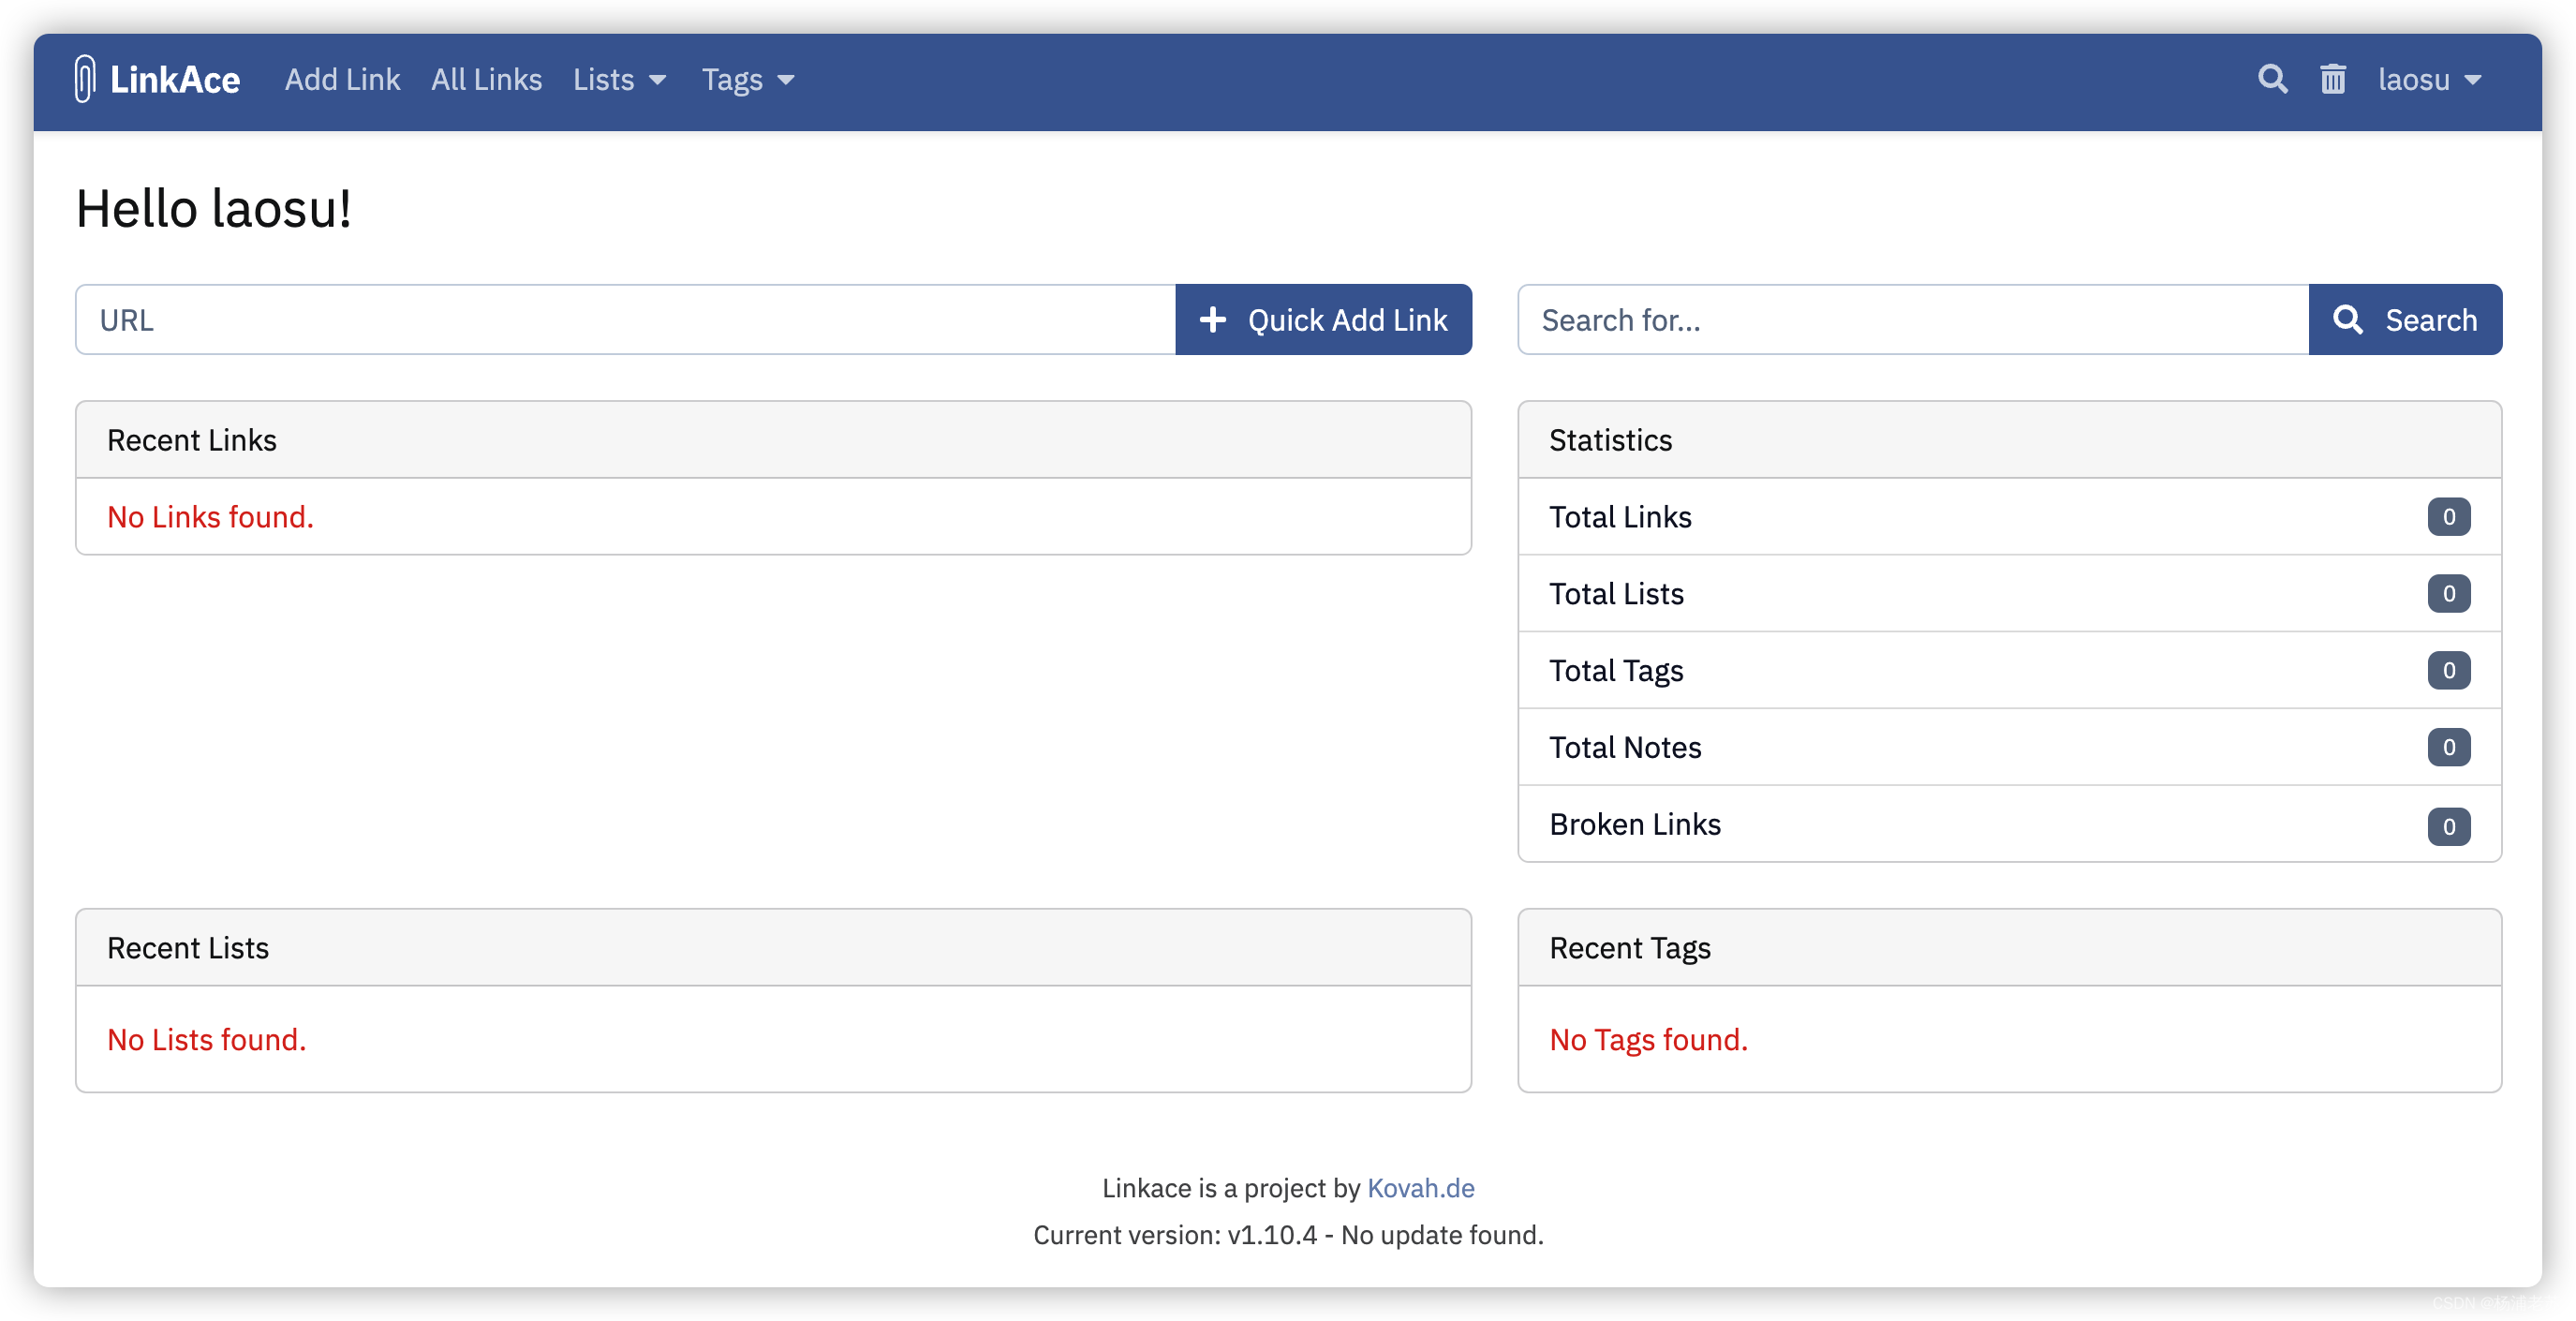
Task: Click the Total Notes count badge
Action: (x=2448, y=747)
